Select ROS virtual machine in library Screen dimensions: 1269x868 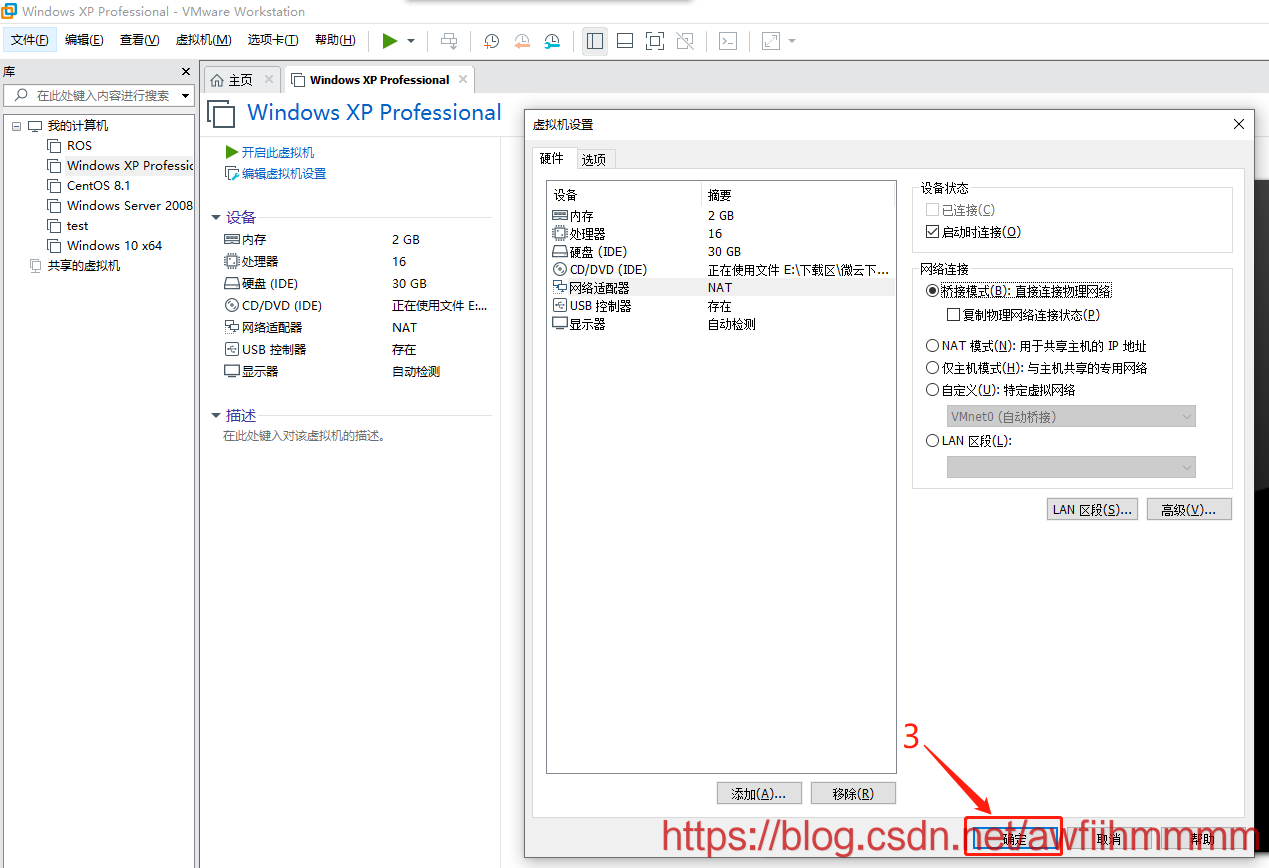(x=79, y=146)
